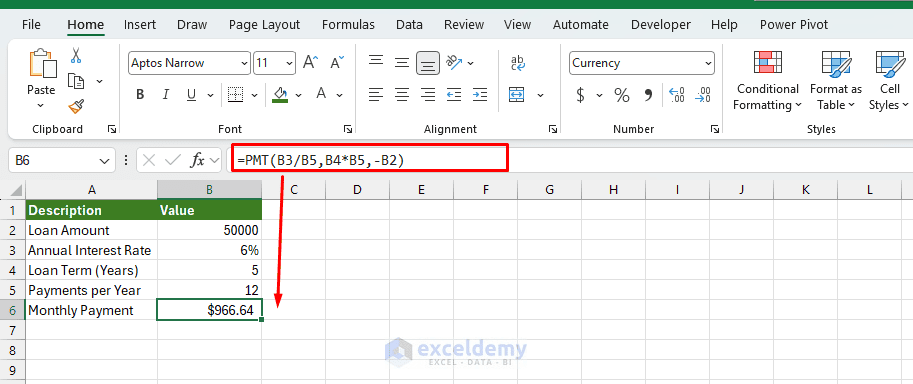Click the Insert Function fx icon
The width and height of the screenshot is (913, 384).
(x=198, y=160)
